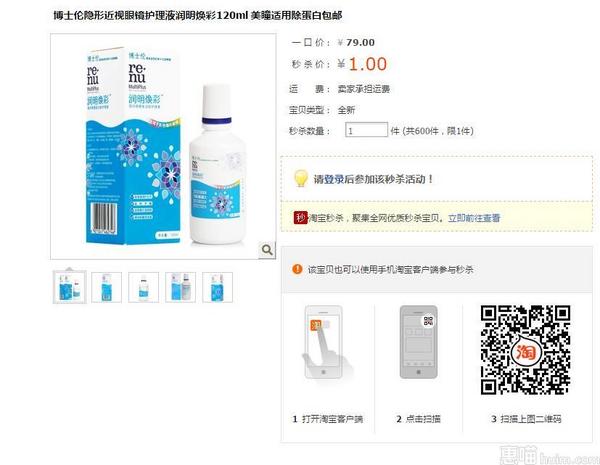The width and height of the screenshot is (600, 465).
Task: Open the 立即前往查看 link
Action: coord(474,218)
